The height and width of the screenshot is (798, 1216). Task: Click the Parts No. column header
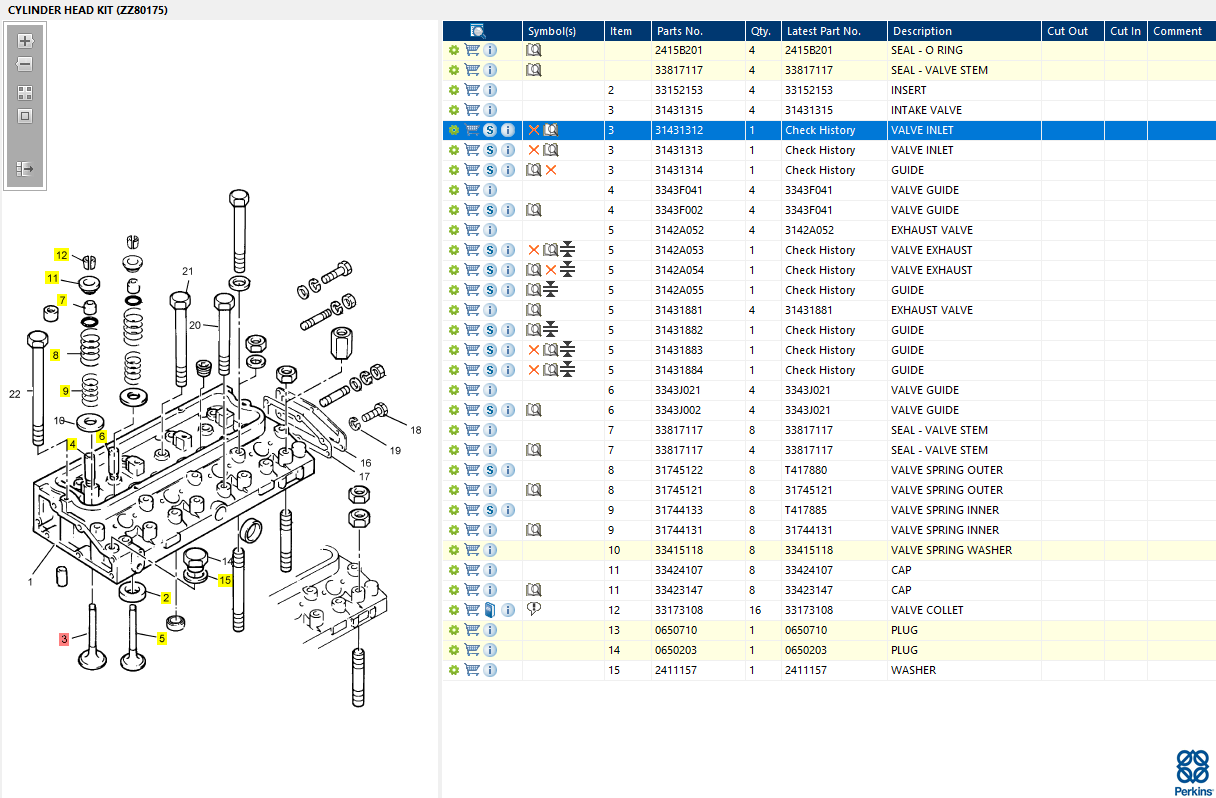point(679,31)
